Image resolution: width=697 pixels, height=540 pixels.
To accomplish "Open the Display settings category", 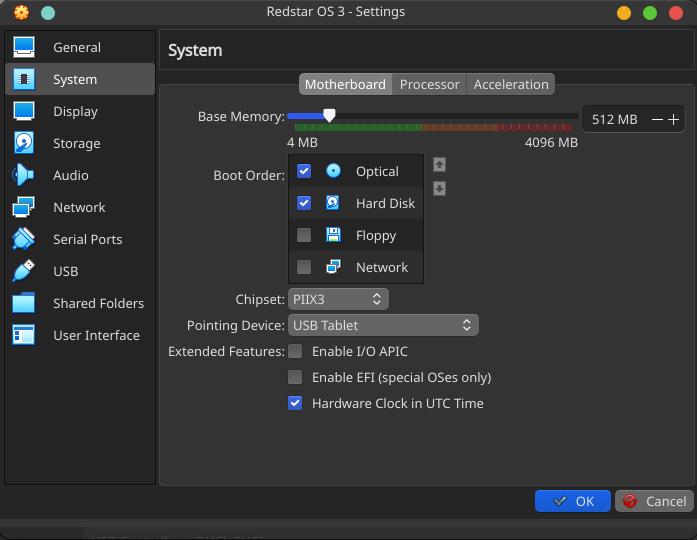I will [80, 111].
